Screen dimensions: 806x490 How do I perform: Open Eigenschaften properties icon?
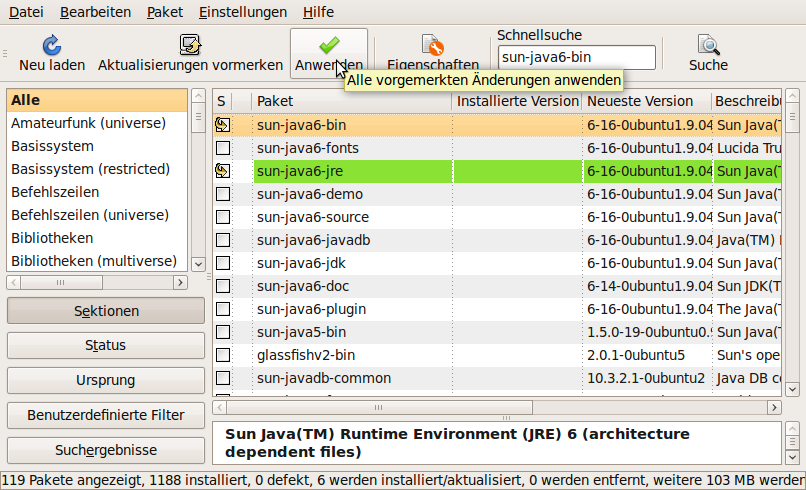tap(432, 45)
